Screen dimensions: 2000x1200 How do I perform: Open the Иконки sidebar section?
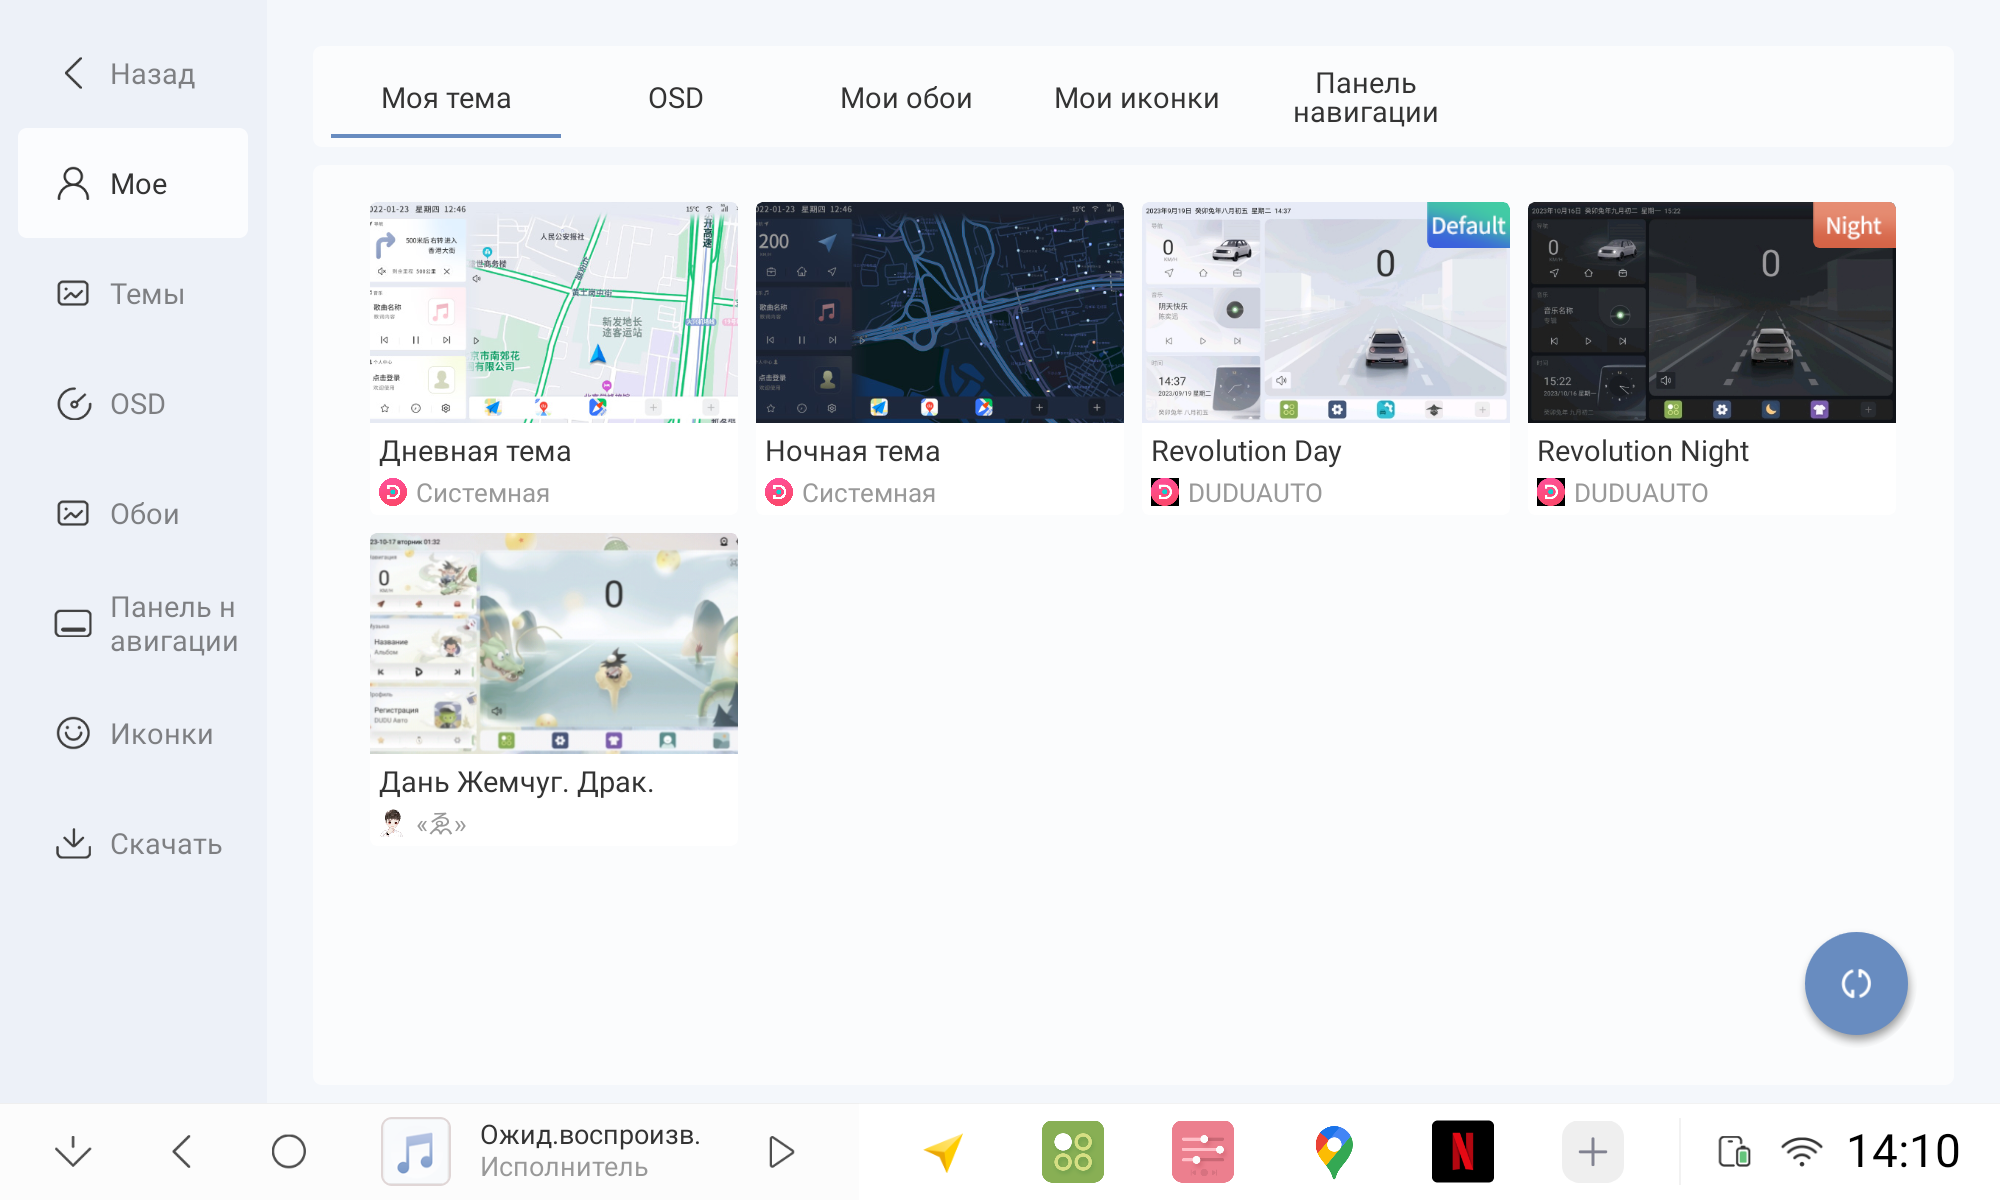[133, 733]
